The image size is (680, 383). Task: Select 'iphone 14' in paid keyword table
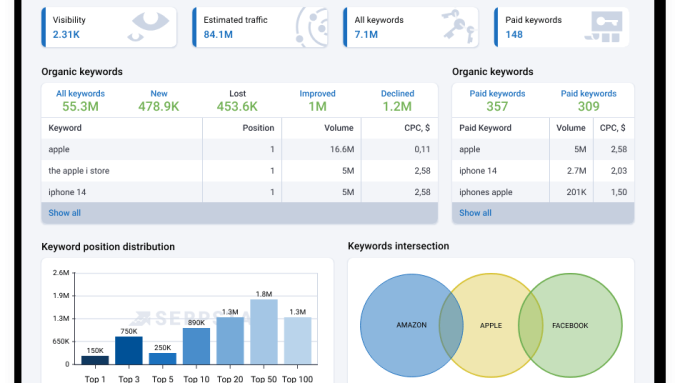(x=477, y=170)
